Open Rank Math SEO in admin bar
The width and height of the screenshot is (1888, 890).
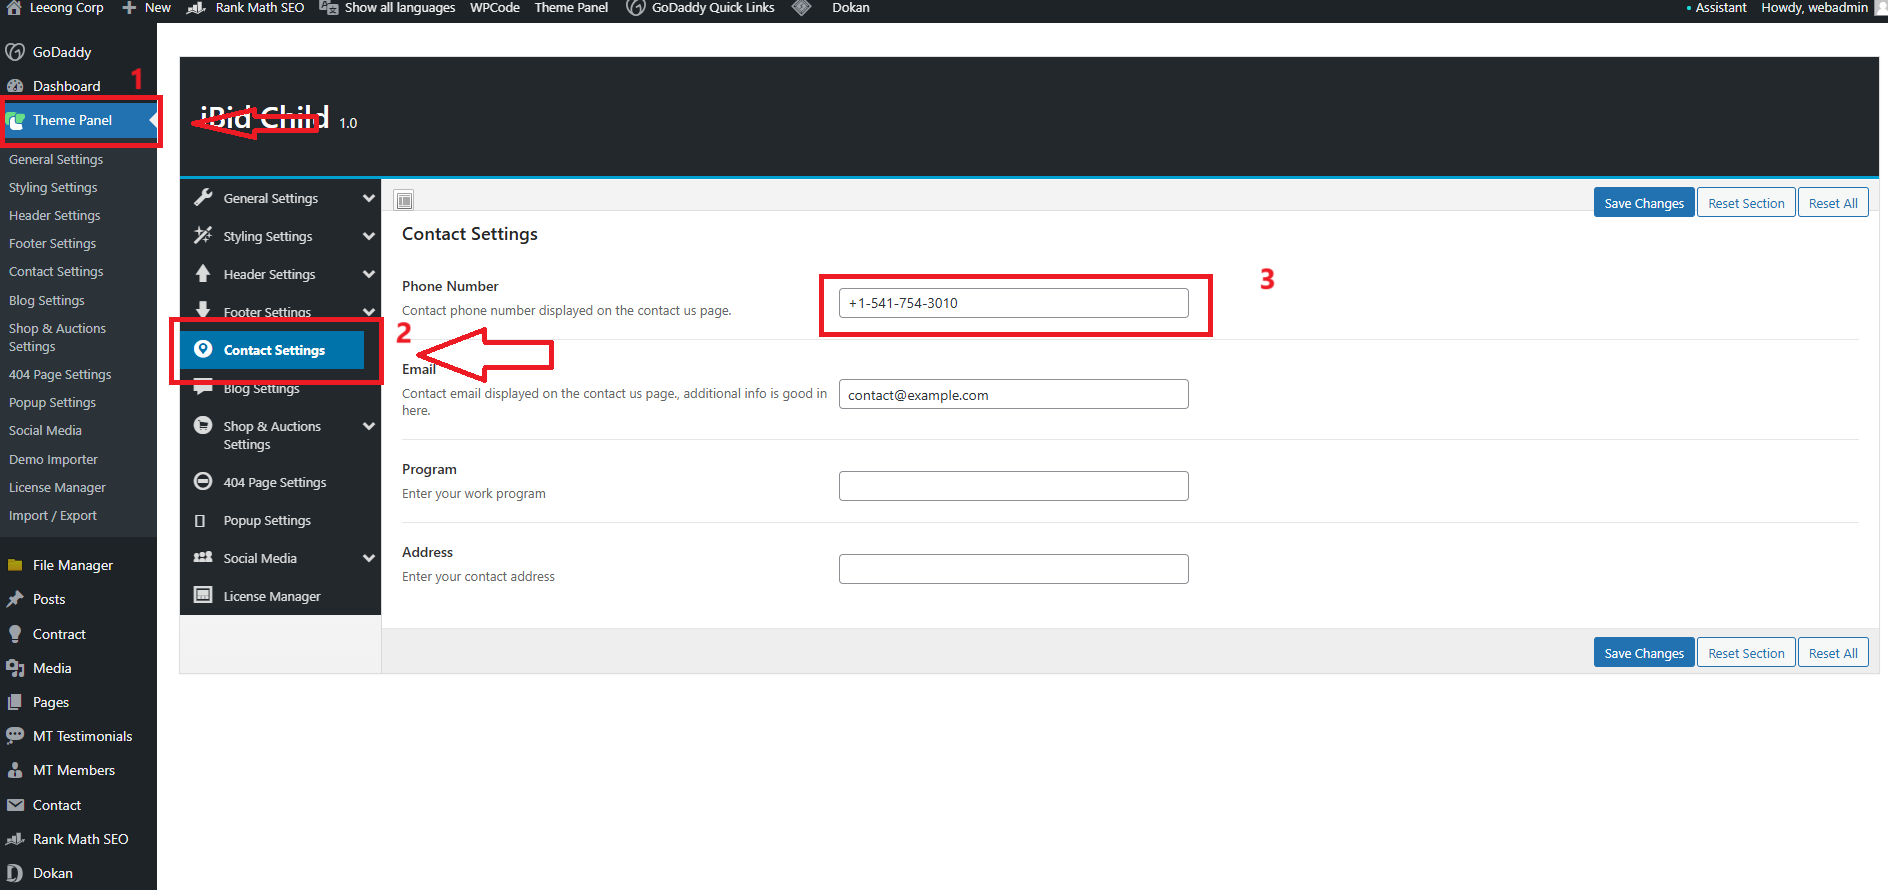[259, 8]
